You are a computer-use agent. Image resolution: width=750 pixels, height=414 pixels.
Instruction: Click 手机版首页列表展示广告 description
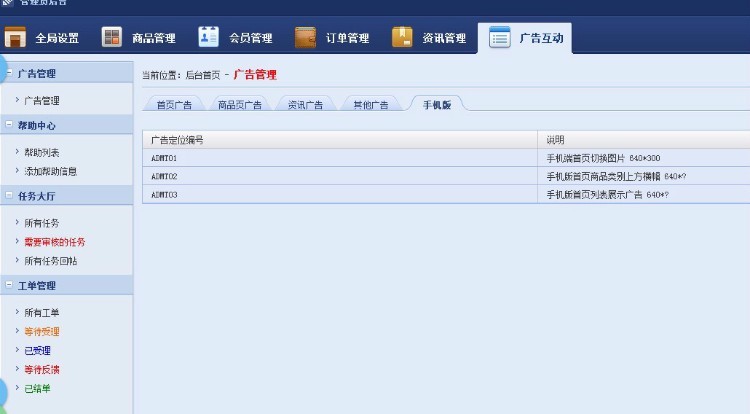pyautogui.click(x=607, y=195)
